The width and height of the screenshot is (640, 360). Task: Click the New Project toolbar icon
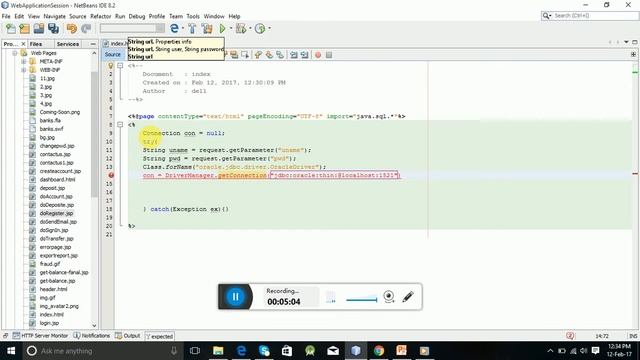tap(24, 29)
